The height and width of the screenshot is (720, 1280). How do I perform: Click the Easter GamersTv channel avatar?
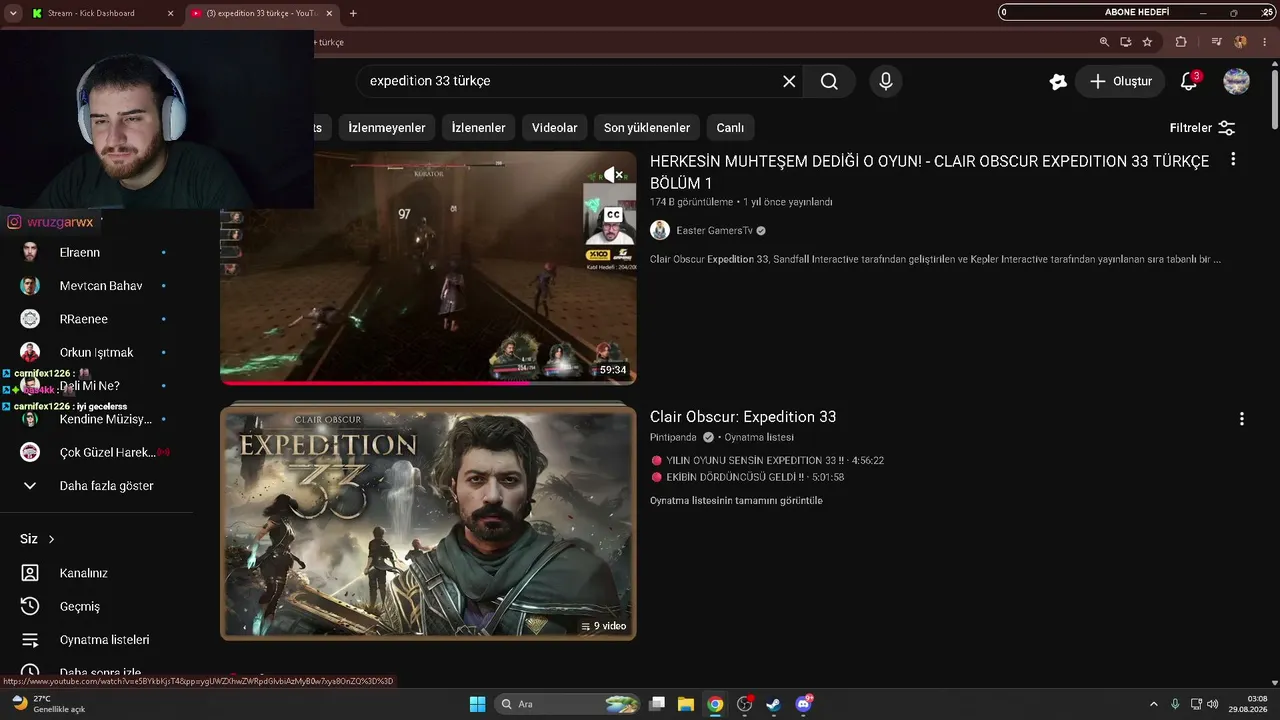pos(660,230)
